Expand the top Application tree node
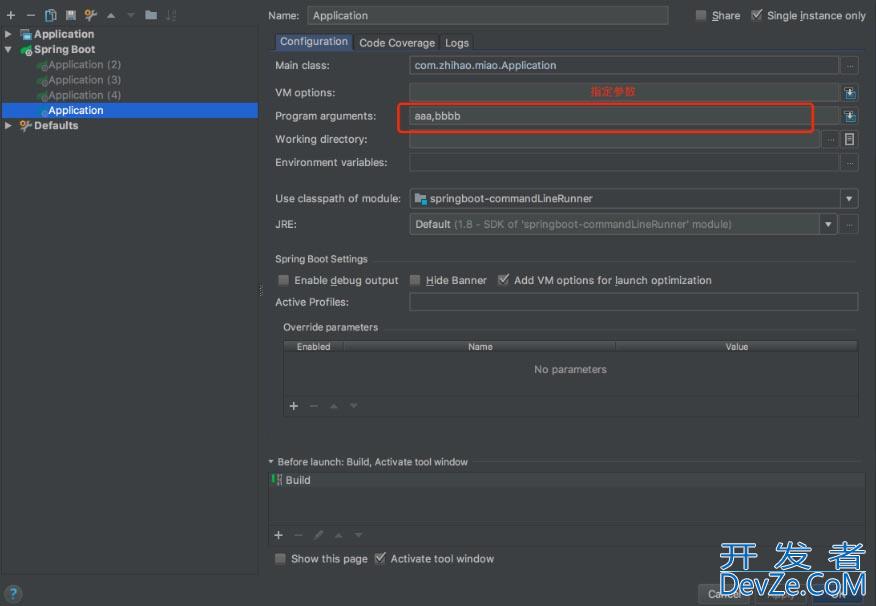The height and width of the screenshot is (606, 876). tap(8, 34)
